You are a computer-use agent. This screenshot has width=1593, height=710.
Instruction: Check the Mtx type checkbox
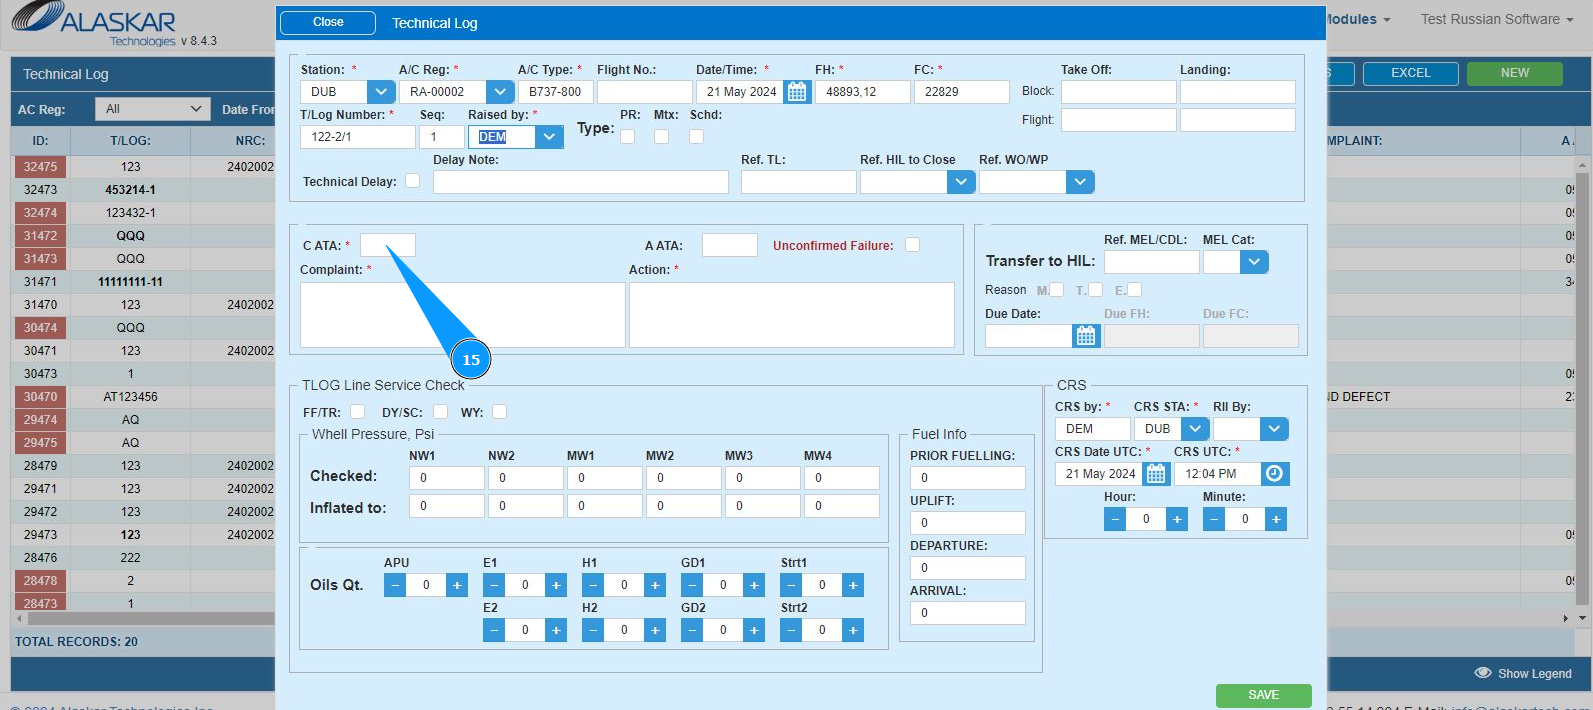coord(661,136)
